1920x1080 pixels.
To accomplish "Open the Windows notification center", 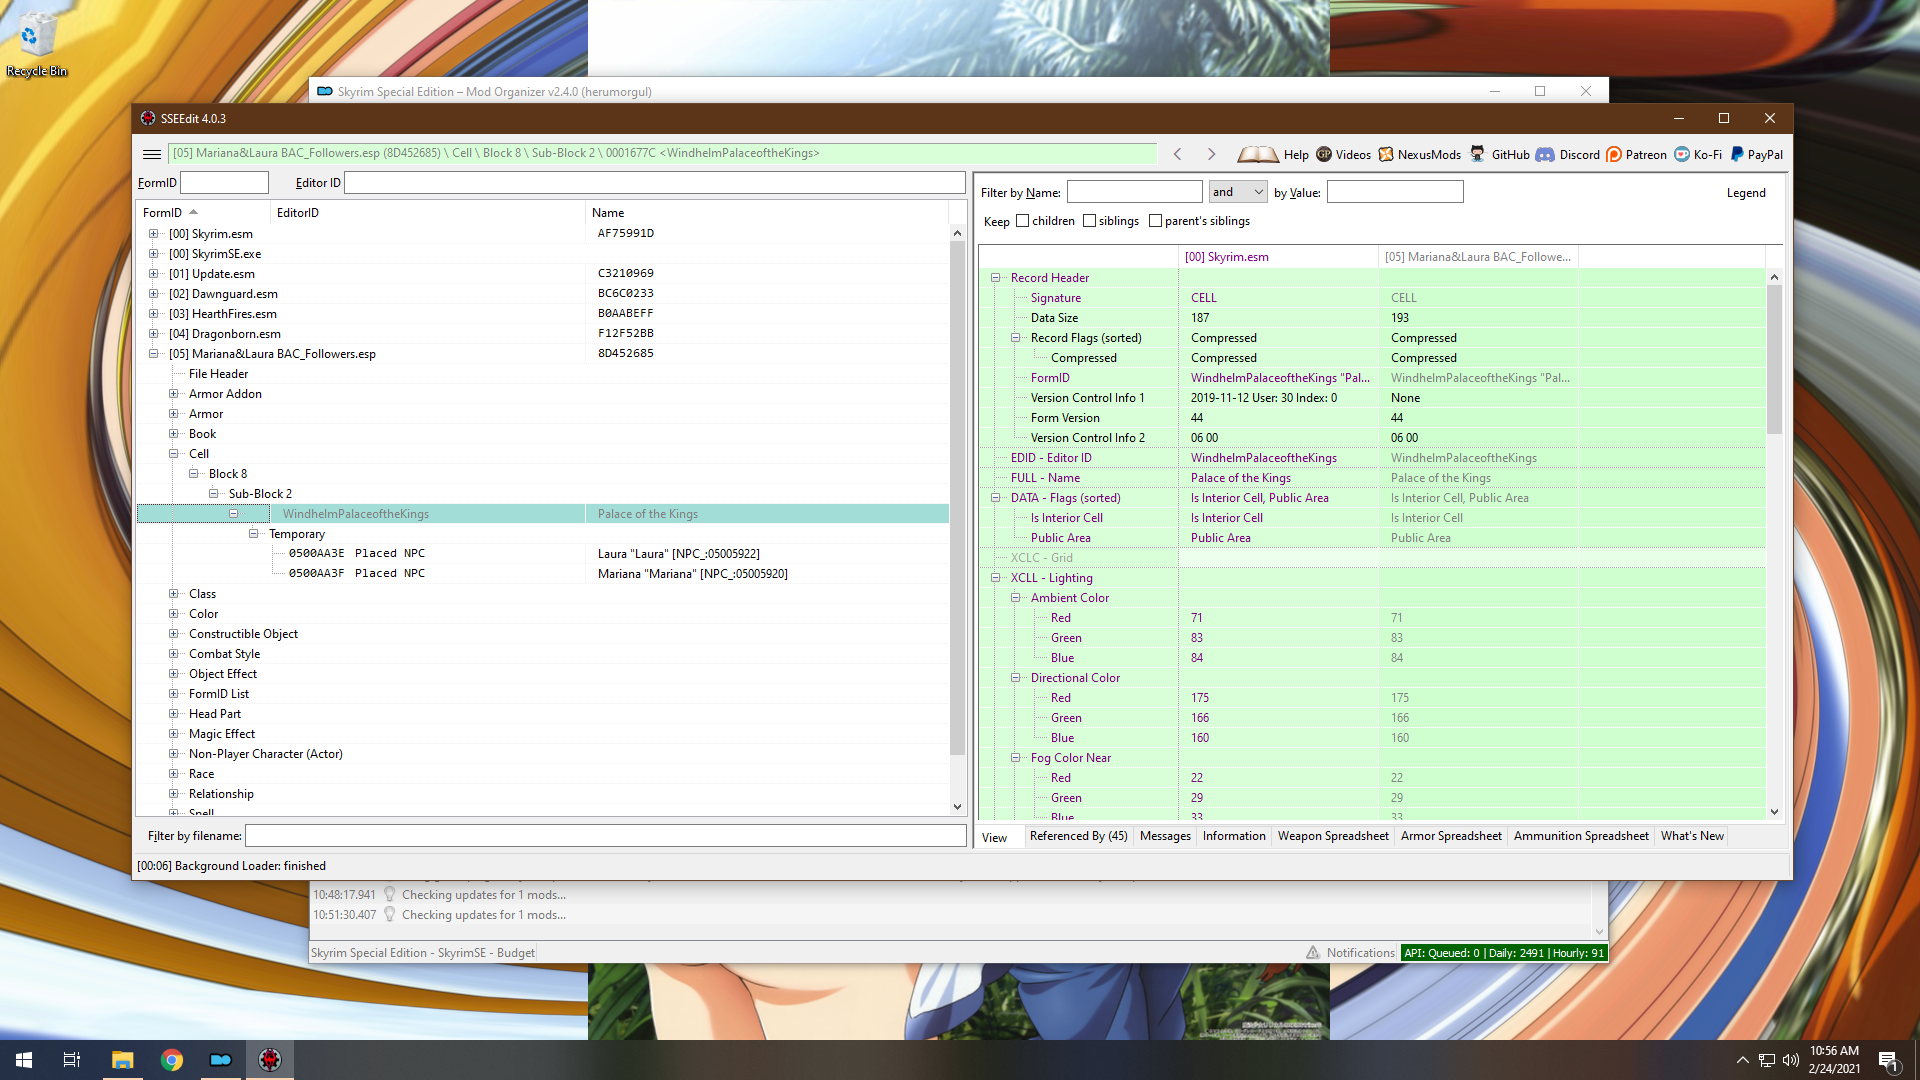I will [1888, 1060].
